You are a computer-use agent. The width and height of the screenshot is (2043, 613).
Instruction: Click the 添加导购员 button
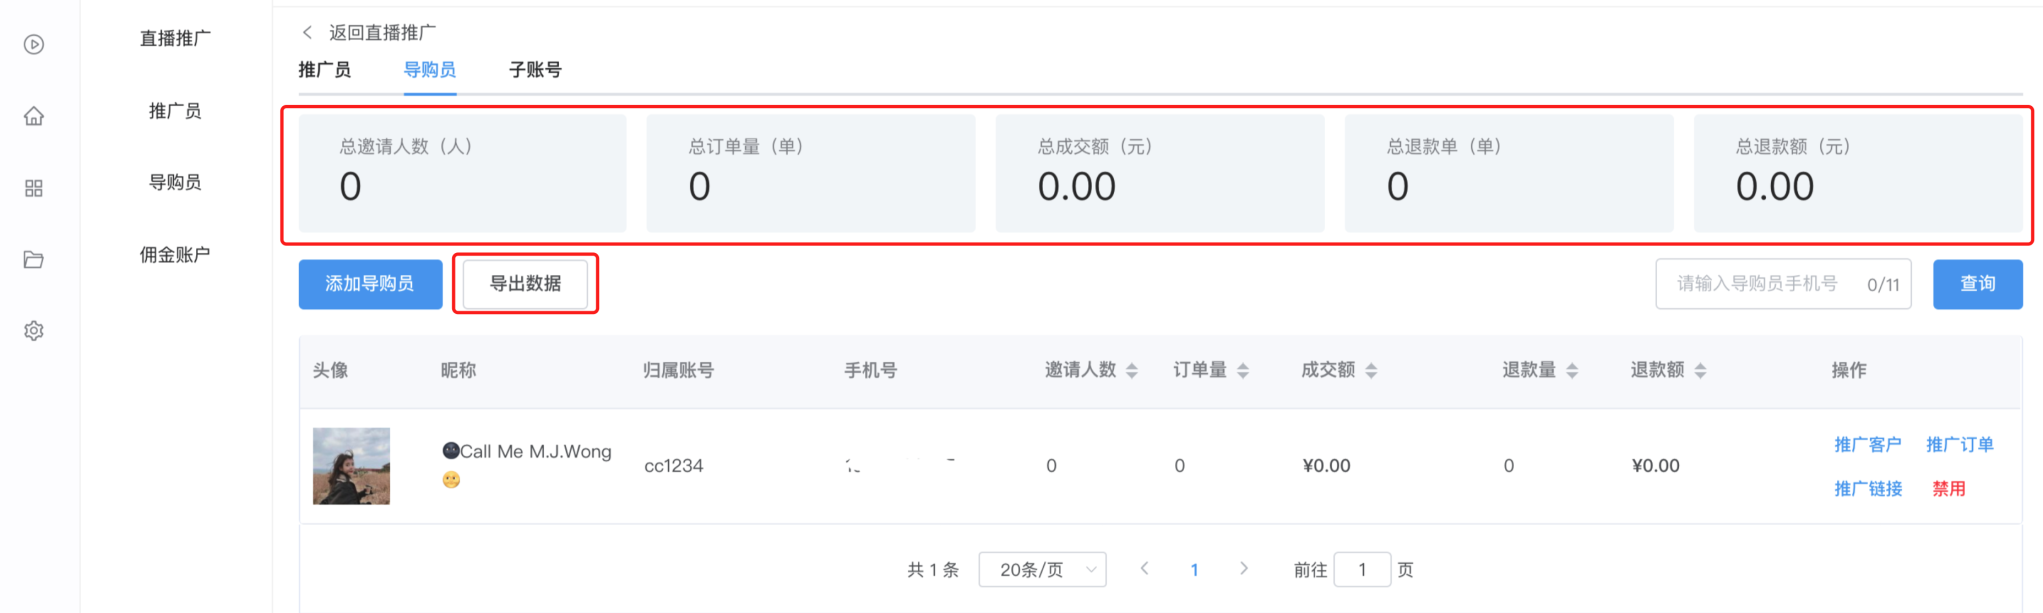click(370, 284)
